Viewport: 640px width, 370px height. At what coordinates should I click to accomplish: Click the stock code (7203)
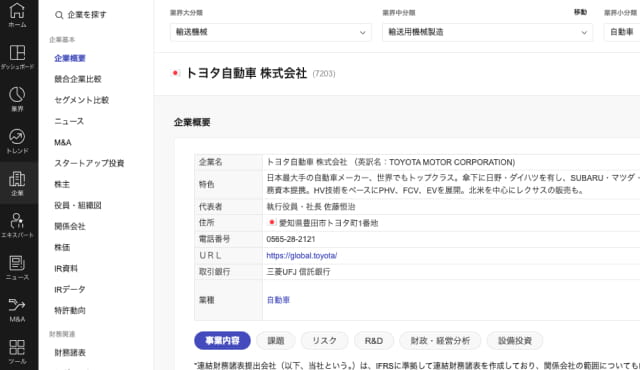coord(324,74)
